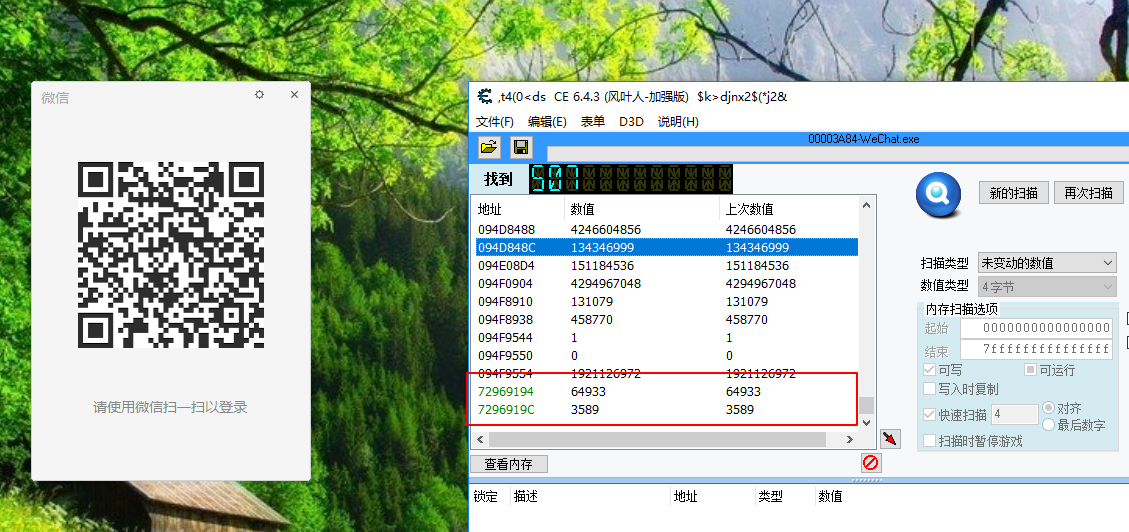
Task: Select the 对齐 radio button
Action: click(x=1048, y=408)
